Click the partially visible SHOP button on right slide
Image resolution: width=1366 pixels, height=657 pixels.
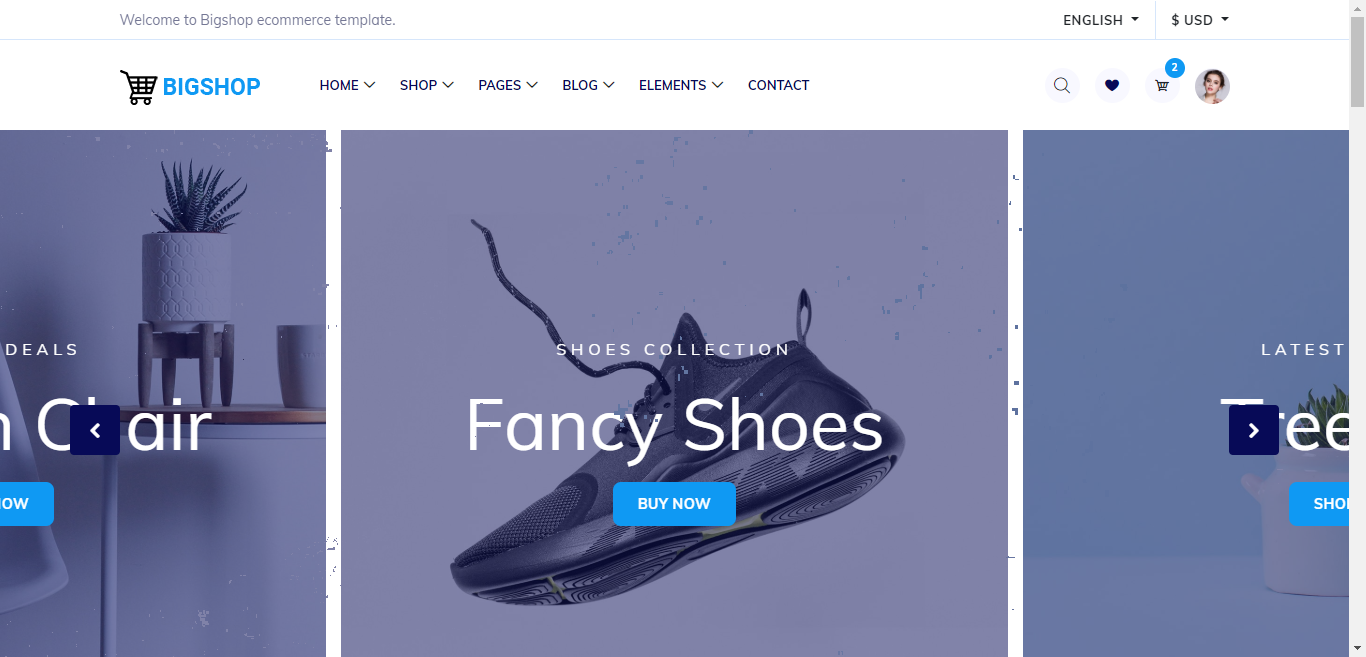pos(1319,504)
